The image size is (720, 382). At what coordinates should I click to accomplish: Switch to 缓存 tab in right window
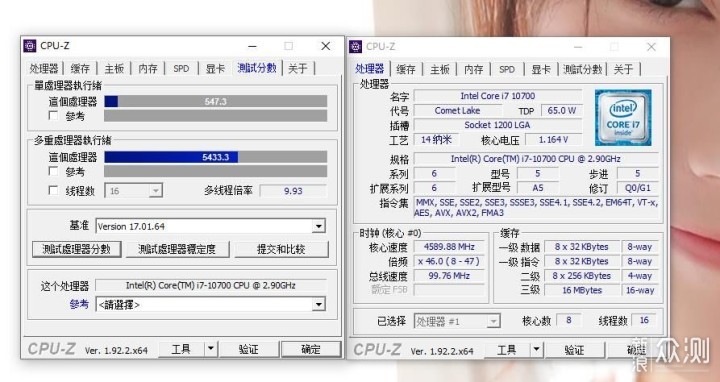[x=406, y=69]
